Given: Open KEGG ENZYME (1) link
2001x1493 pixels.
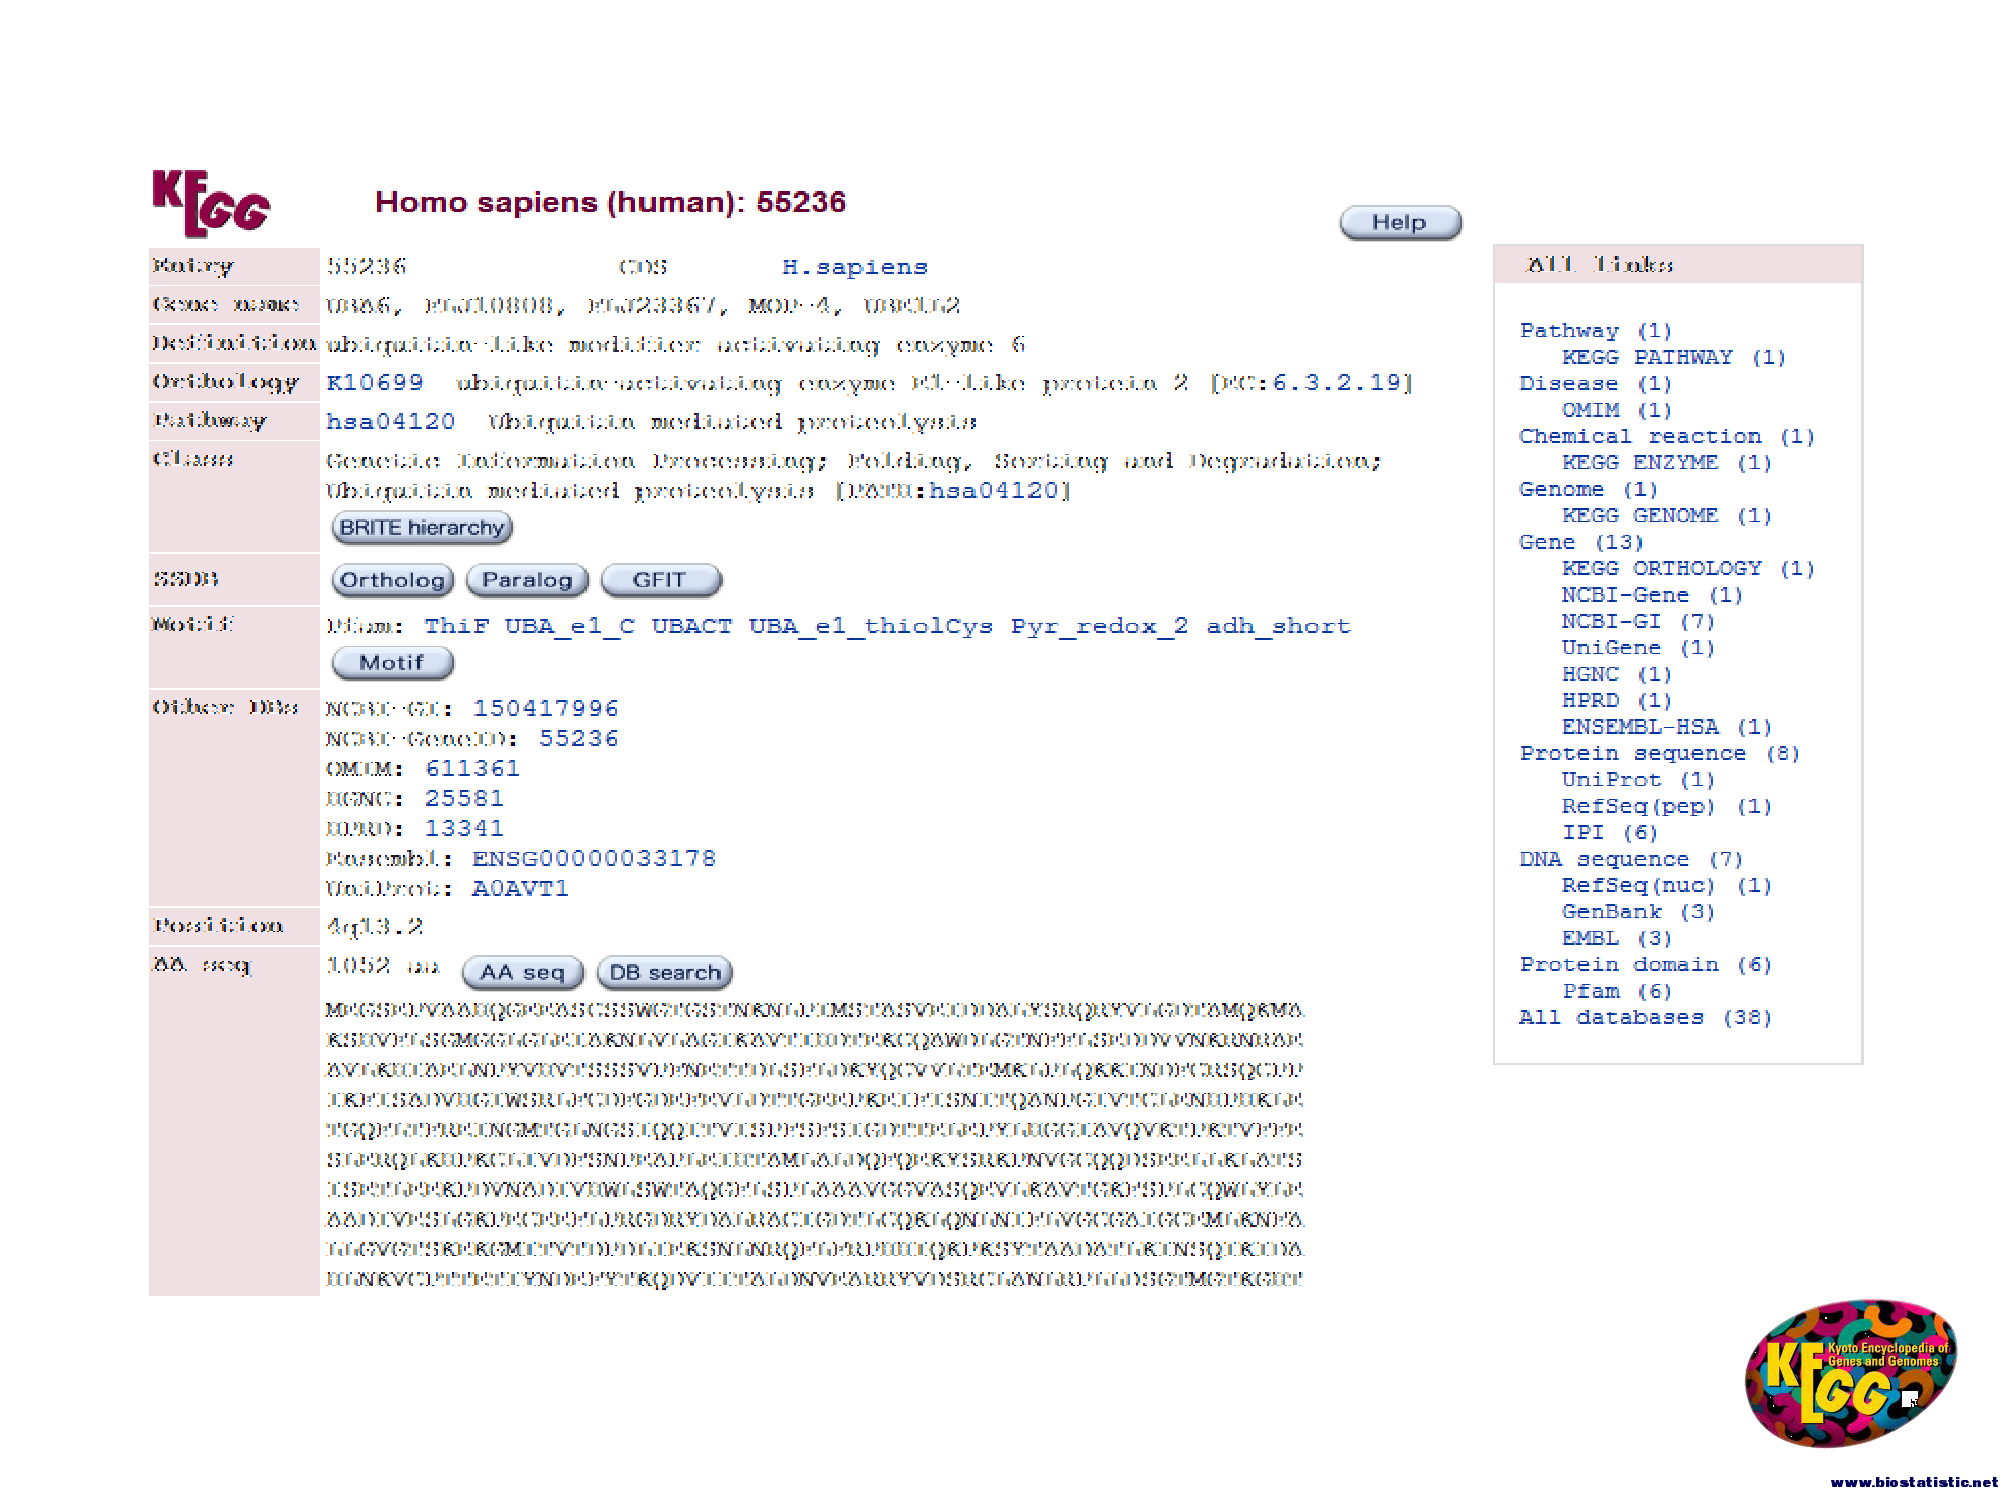Looking at the screenshot, I should [1667, 463].
